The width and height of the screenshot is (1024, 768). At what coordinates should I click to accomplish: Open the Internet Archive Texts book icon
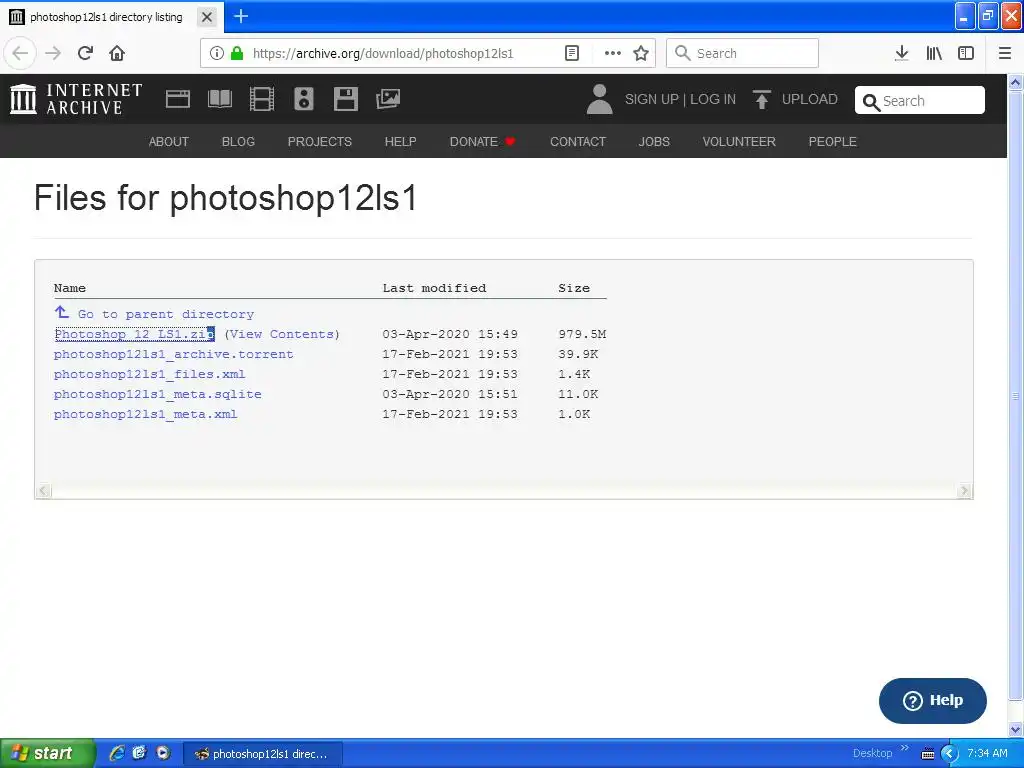point(219,99)
